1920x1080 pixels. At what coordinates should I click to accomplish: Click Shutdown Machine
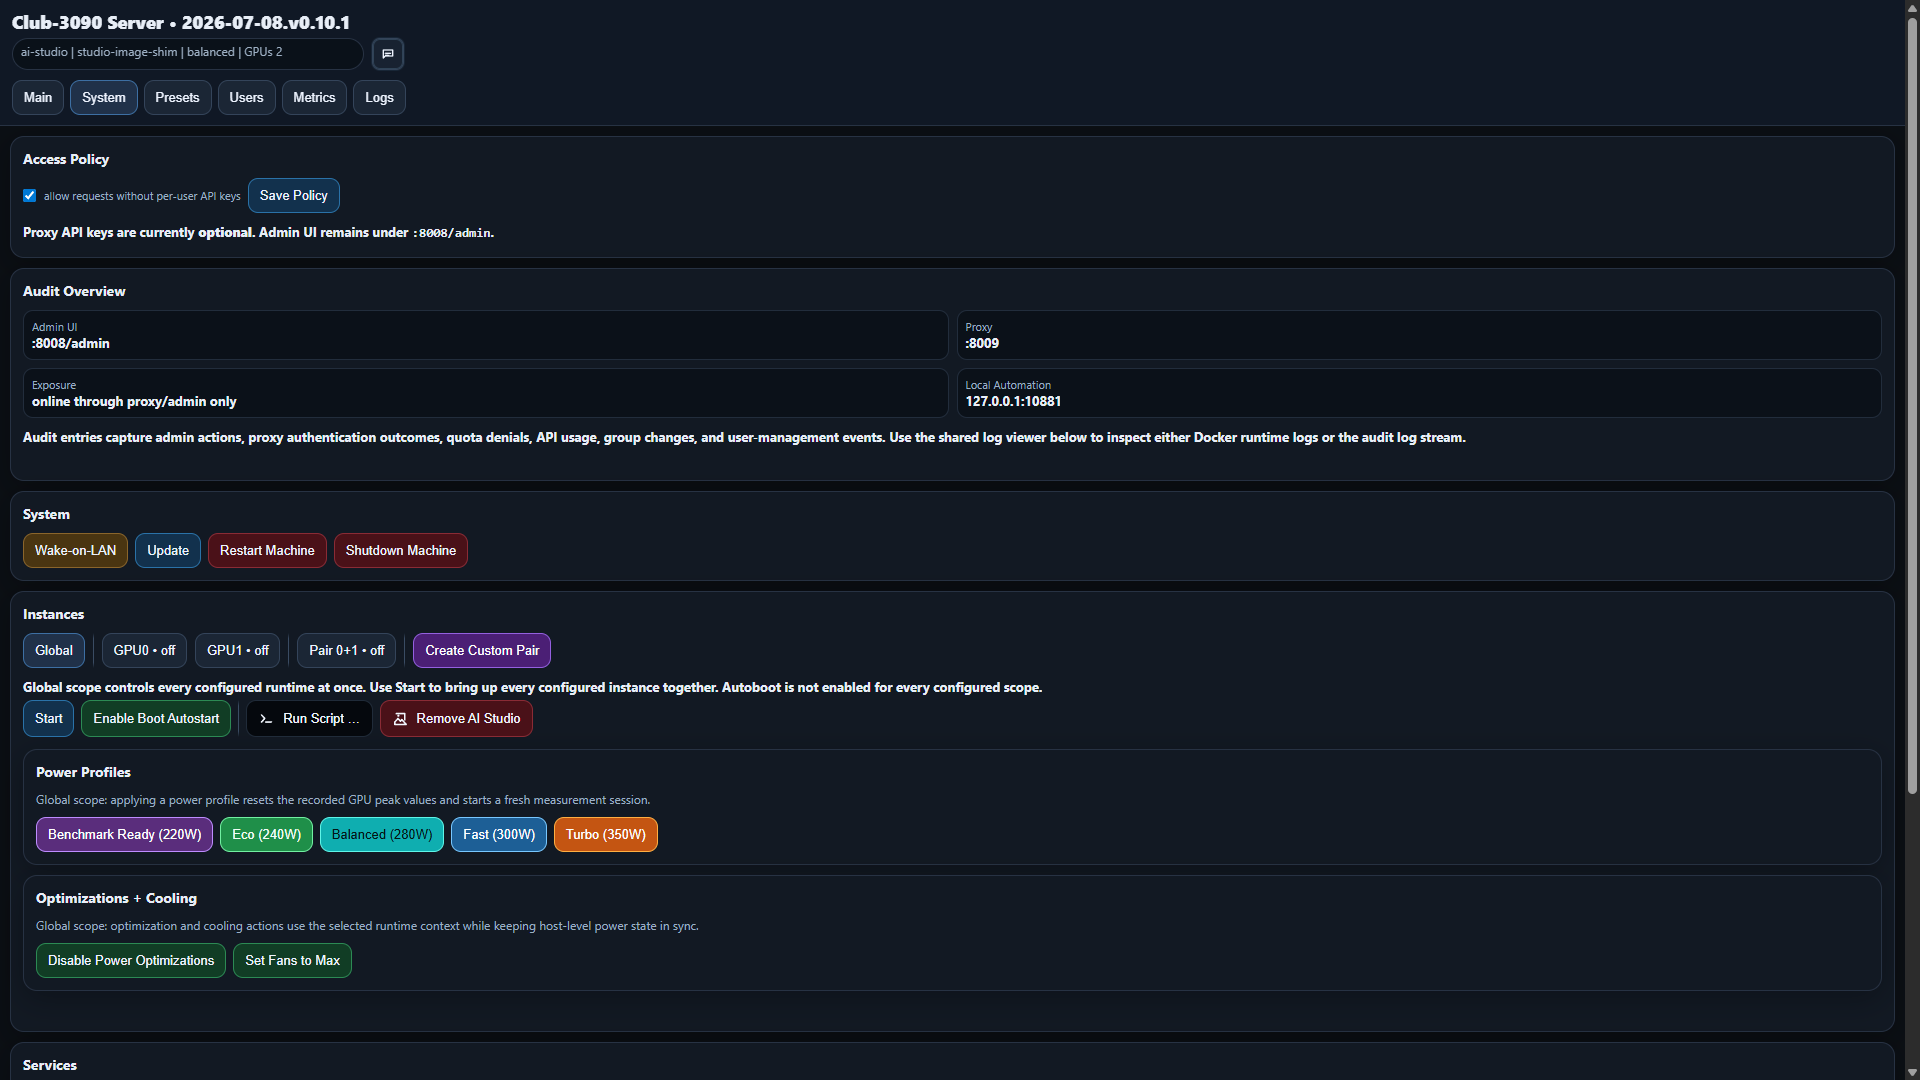pyautogui.click(x=401, y=551)
